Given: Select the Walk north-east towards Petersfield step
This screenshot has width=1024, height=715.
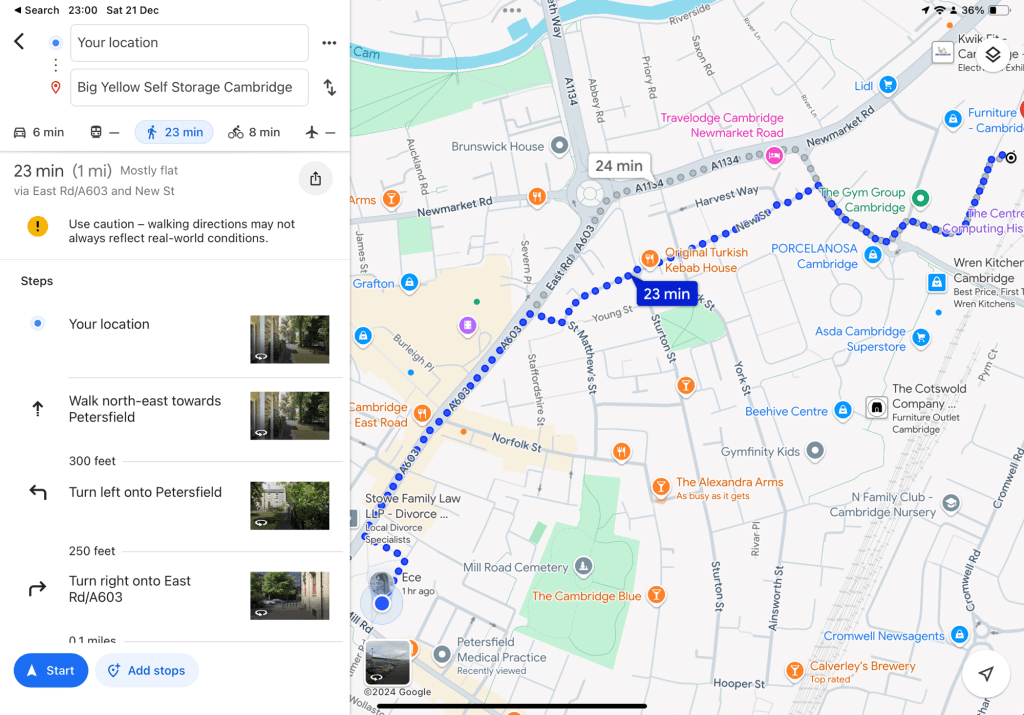Looking at the screenshot, I should [x=175, y=415].
